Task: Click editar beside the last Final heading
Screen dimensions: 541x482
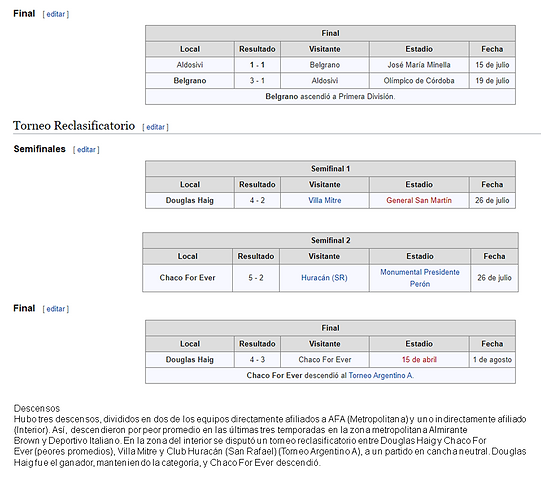Action: click(56, 309)
